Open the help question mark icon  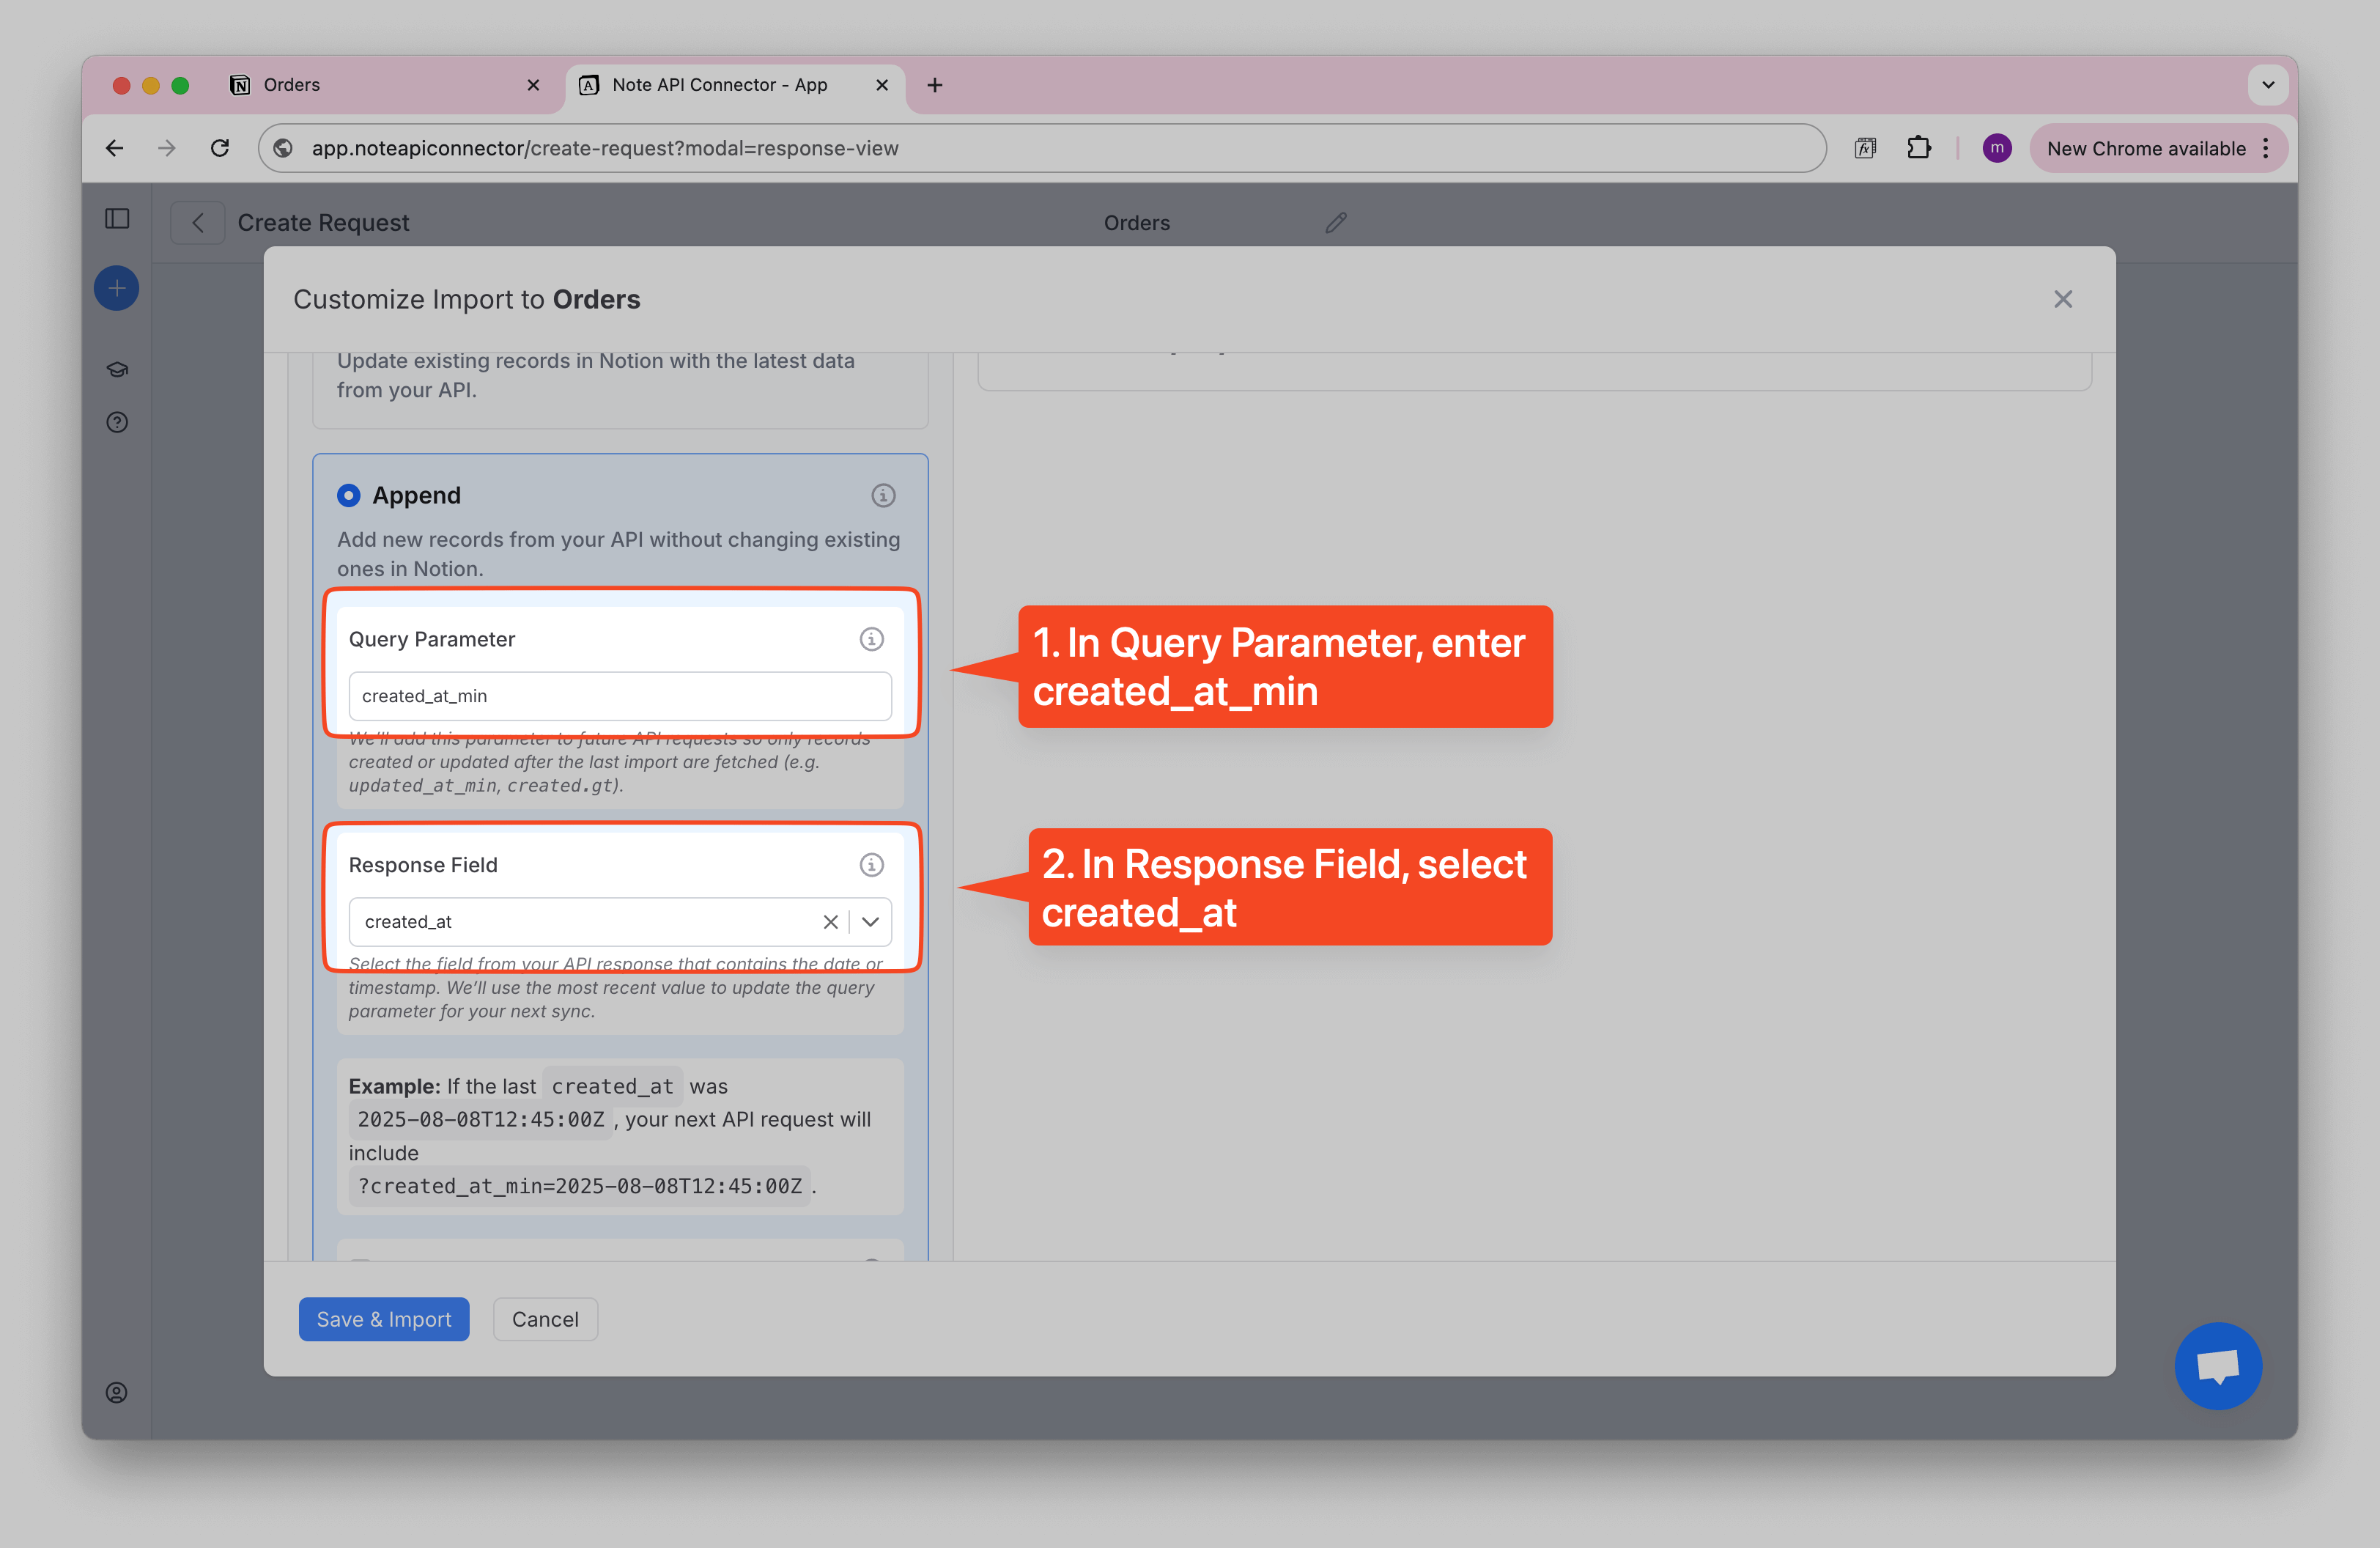(117, 423)
